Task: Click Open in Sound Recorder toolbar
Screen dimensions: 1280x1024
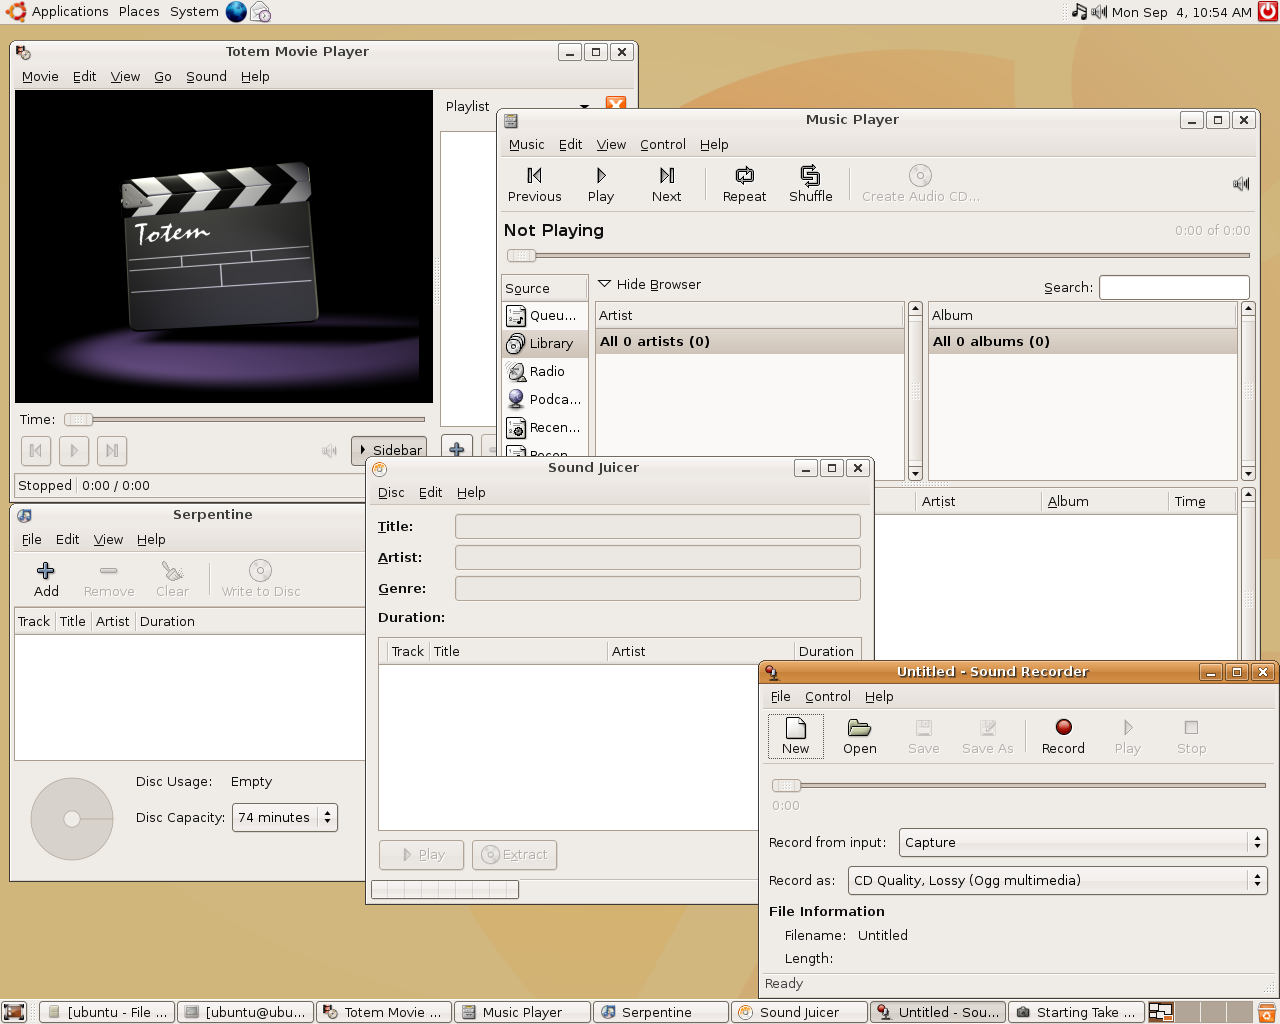Action: coord(859,736)
